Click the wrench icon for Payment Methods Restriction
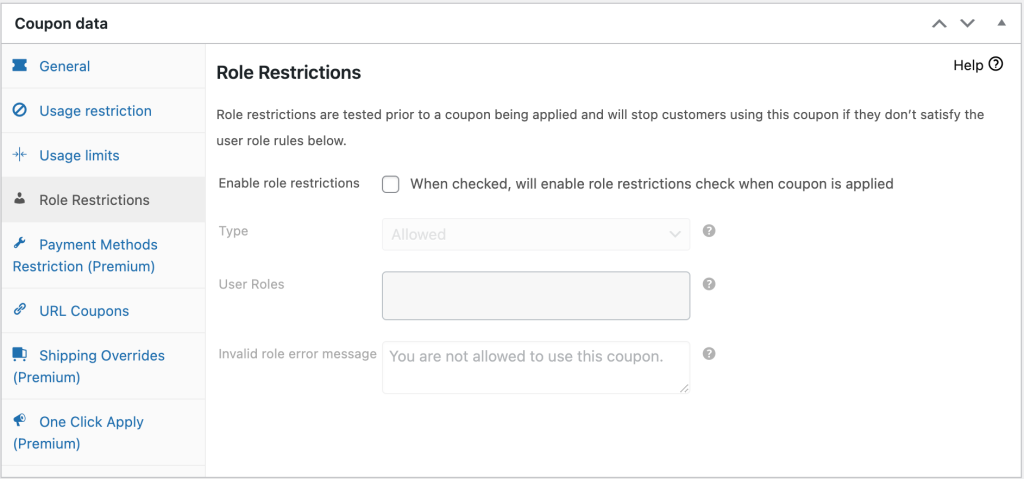This screenshot has height=479, width=1024. (x=20, y=243)
